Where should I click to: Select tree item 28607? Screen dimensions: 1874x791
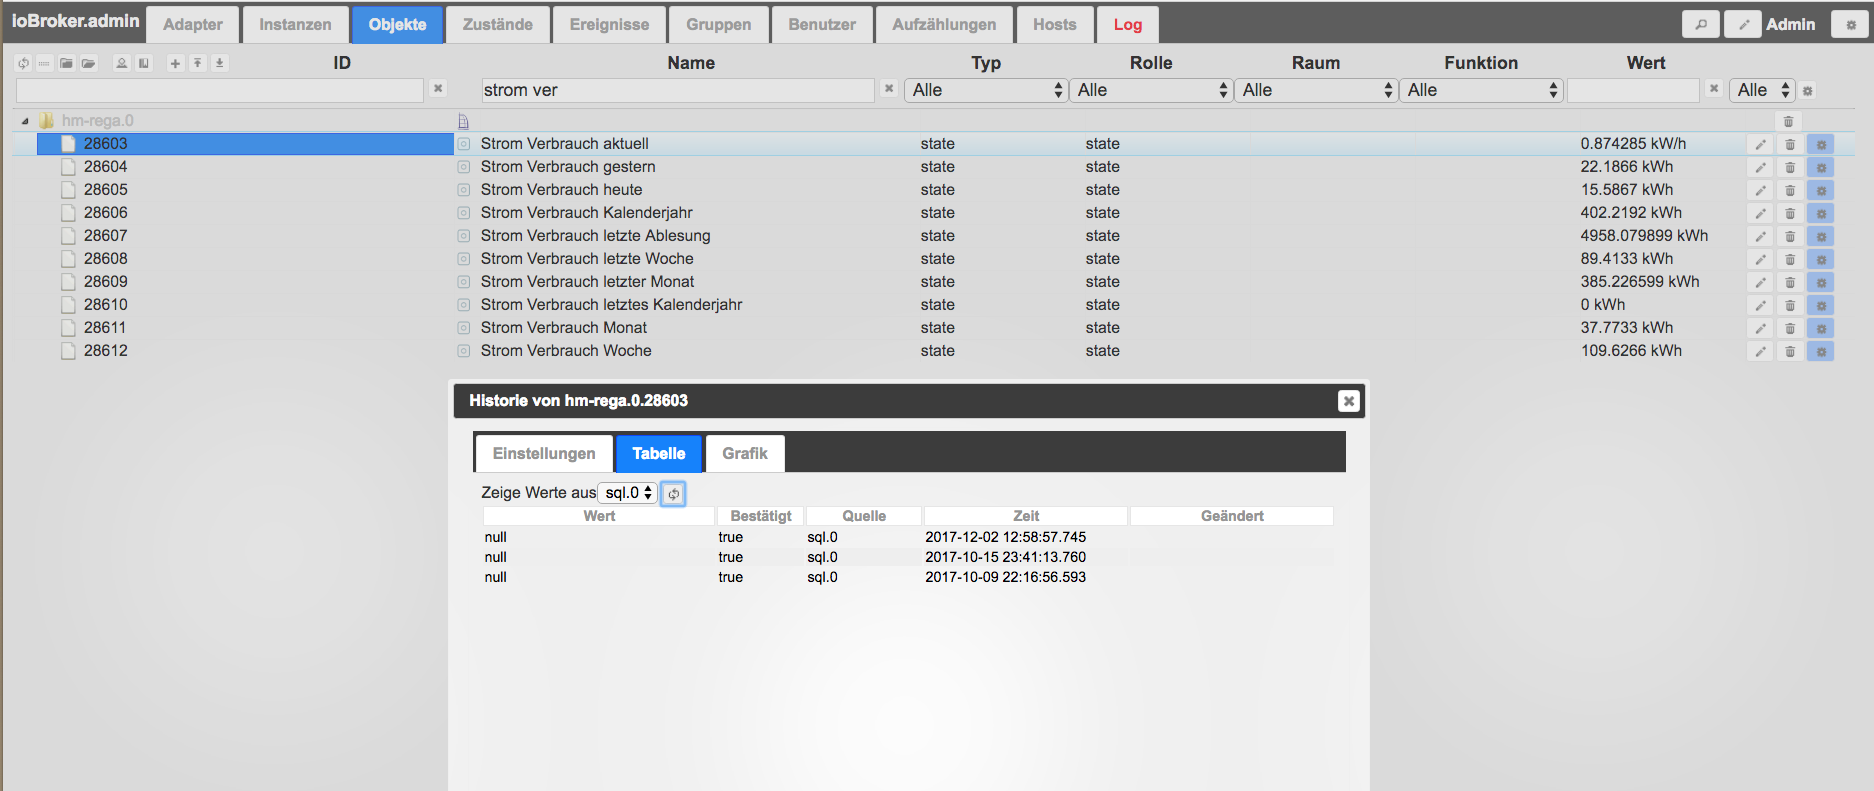(x=106, y=236)
